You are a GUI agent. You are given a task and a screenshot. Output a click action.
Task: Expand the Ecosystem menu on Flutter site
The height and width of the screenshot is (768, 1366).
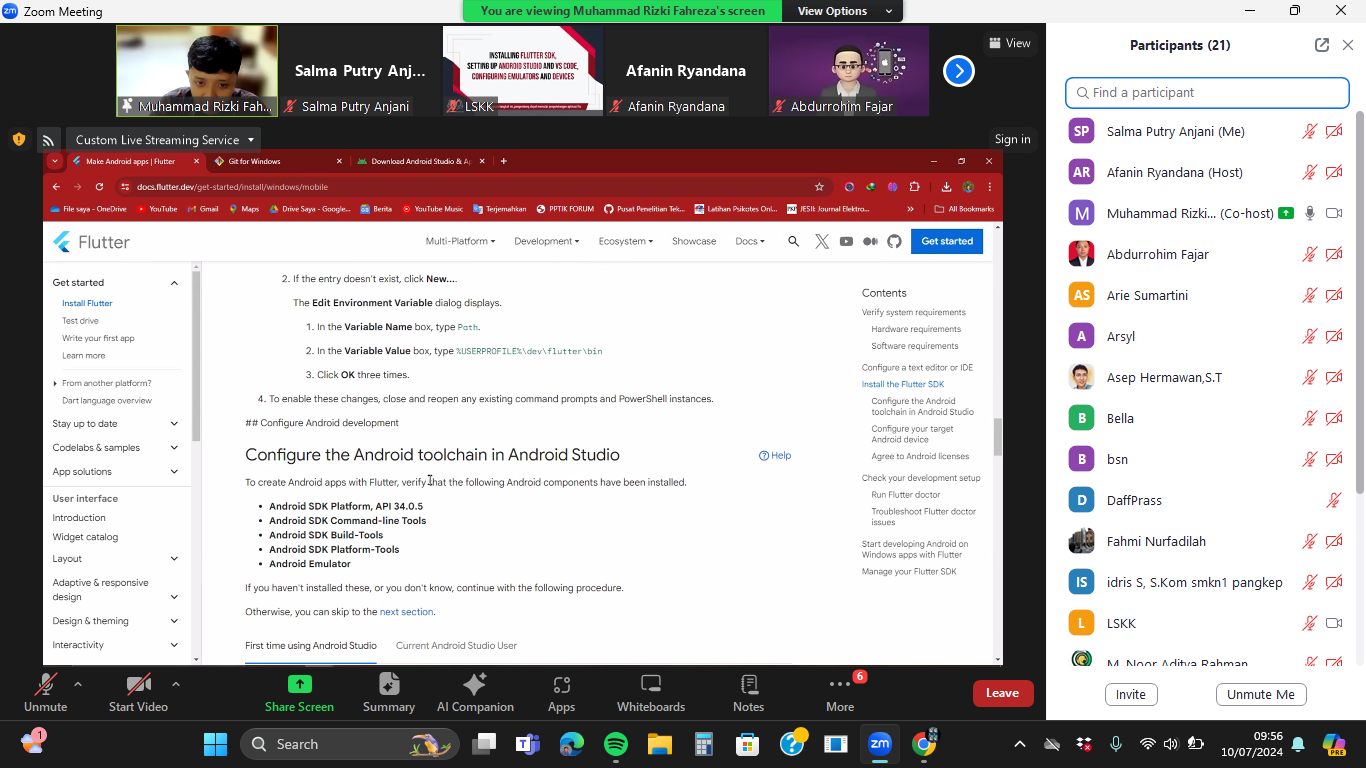[626, 241]
